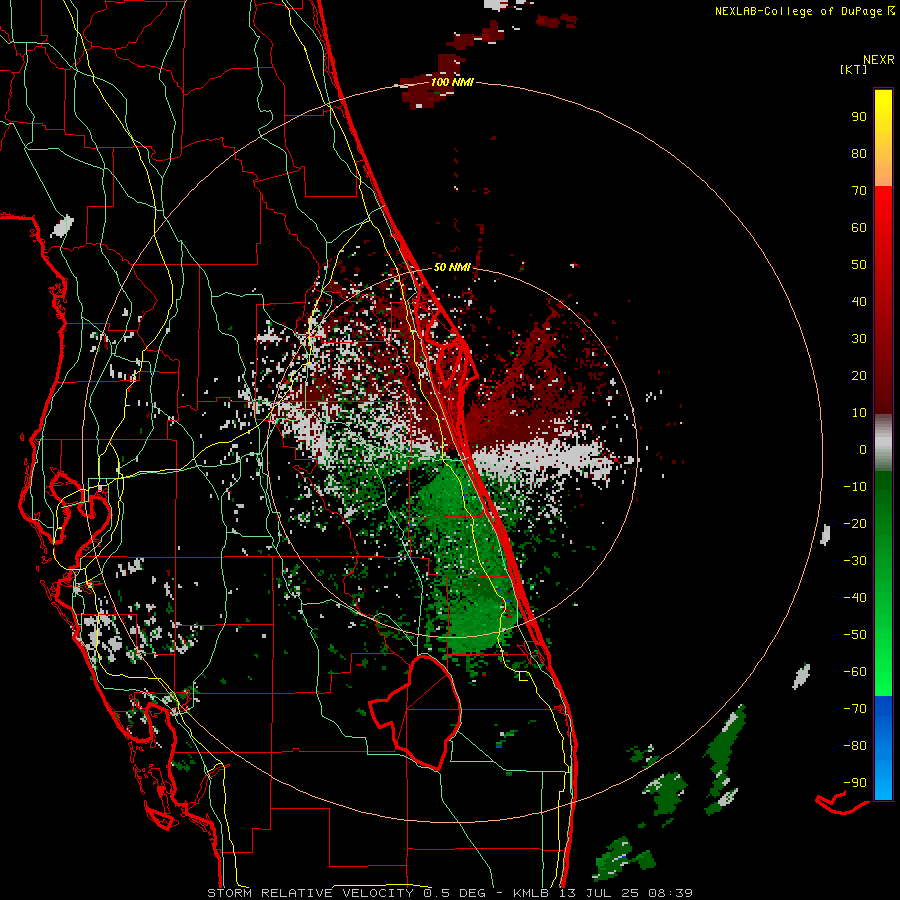Pick the gray zero-velocity color bar segment
Image resolution: width=900 pixels, height=900 pixels.
tap(883, 443)
